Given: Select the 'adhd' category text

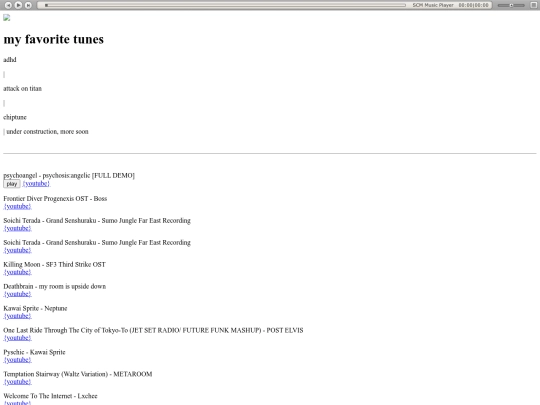Looking at the screenshot, I should coord(10,60).
